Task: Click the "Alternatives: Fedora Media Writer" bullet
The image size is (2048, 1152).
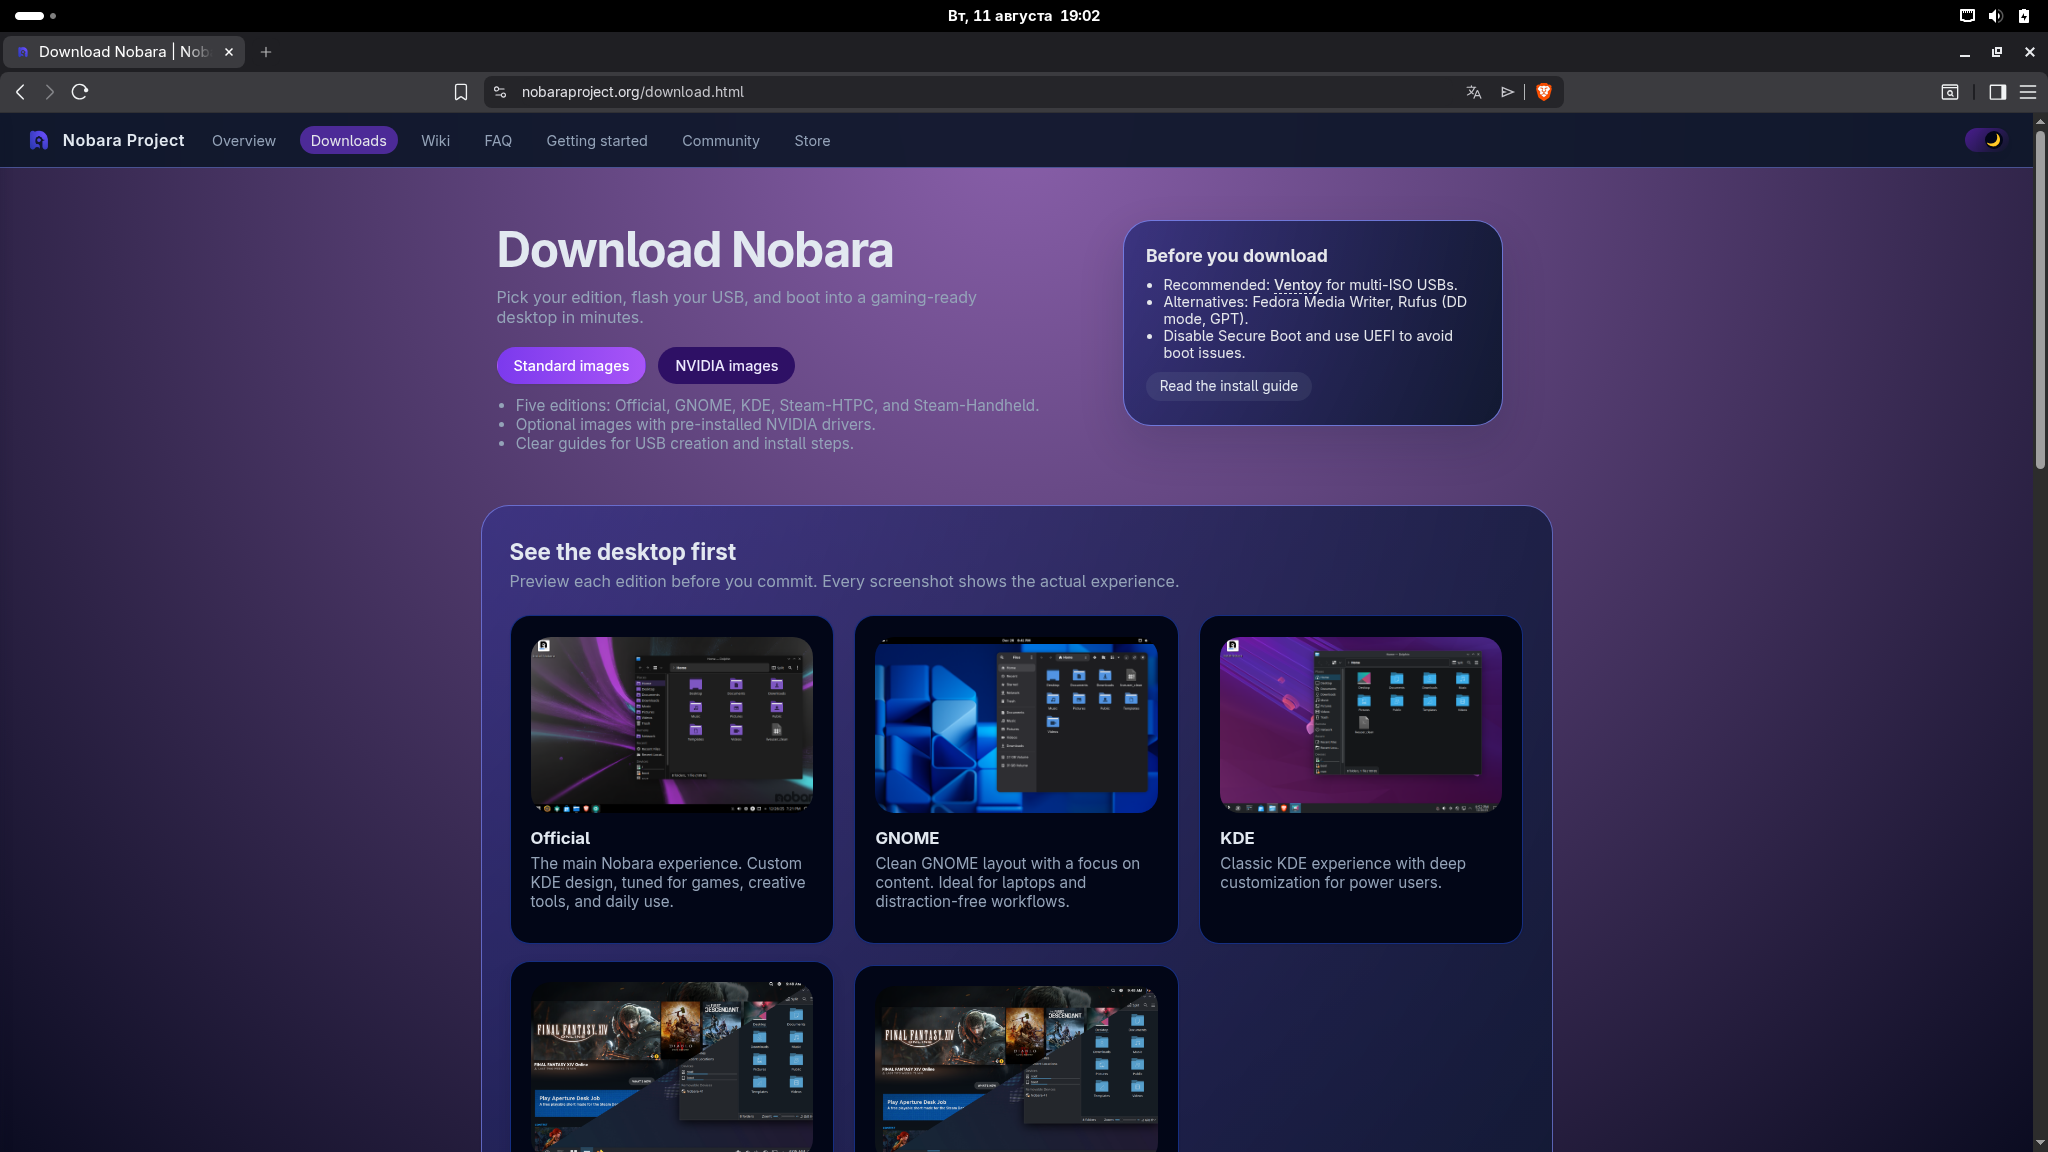Action: (x=1315, y=310)
